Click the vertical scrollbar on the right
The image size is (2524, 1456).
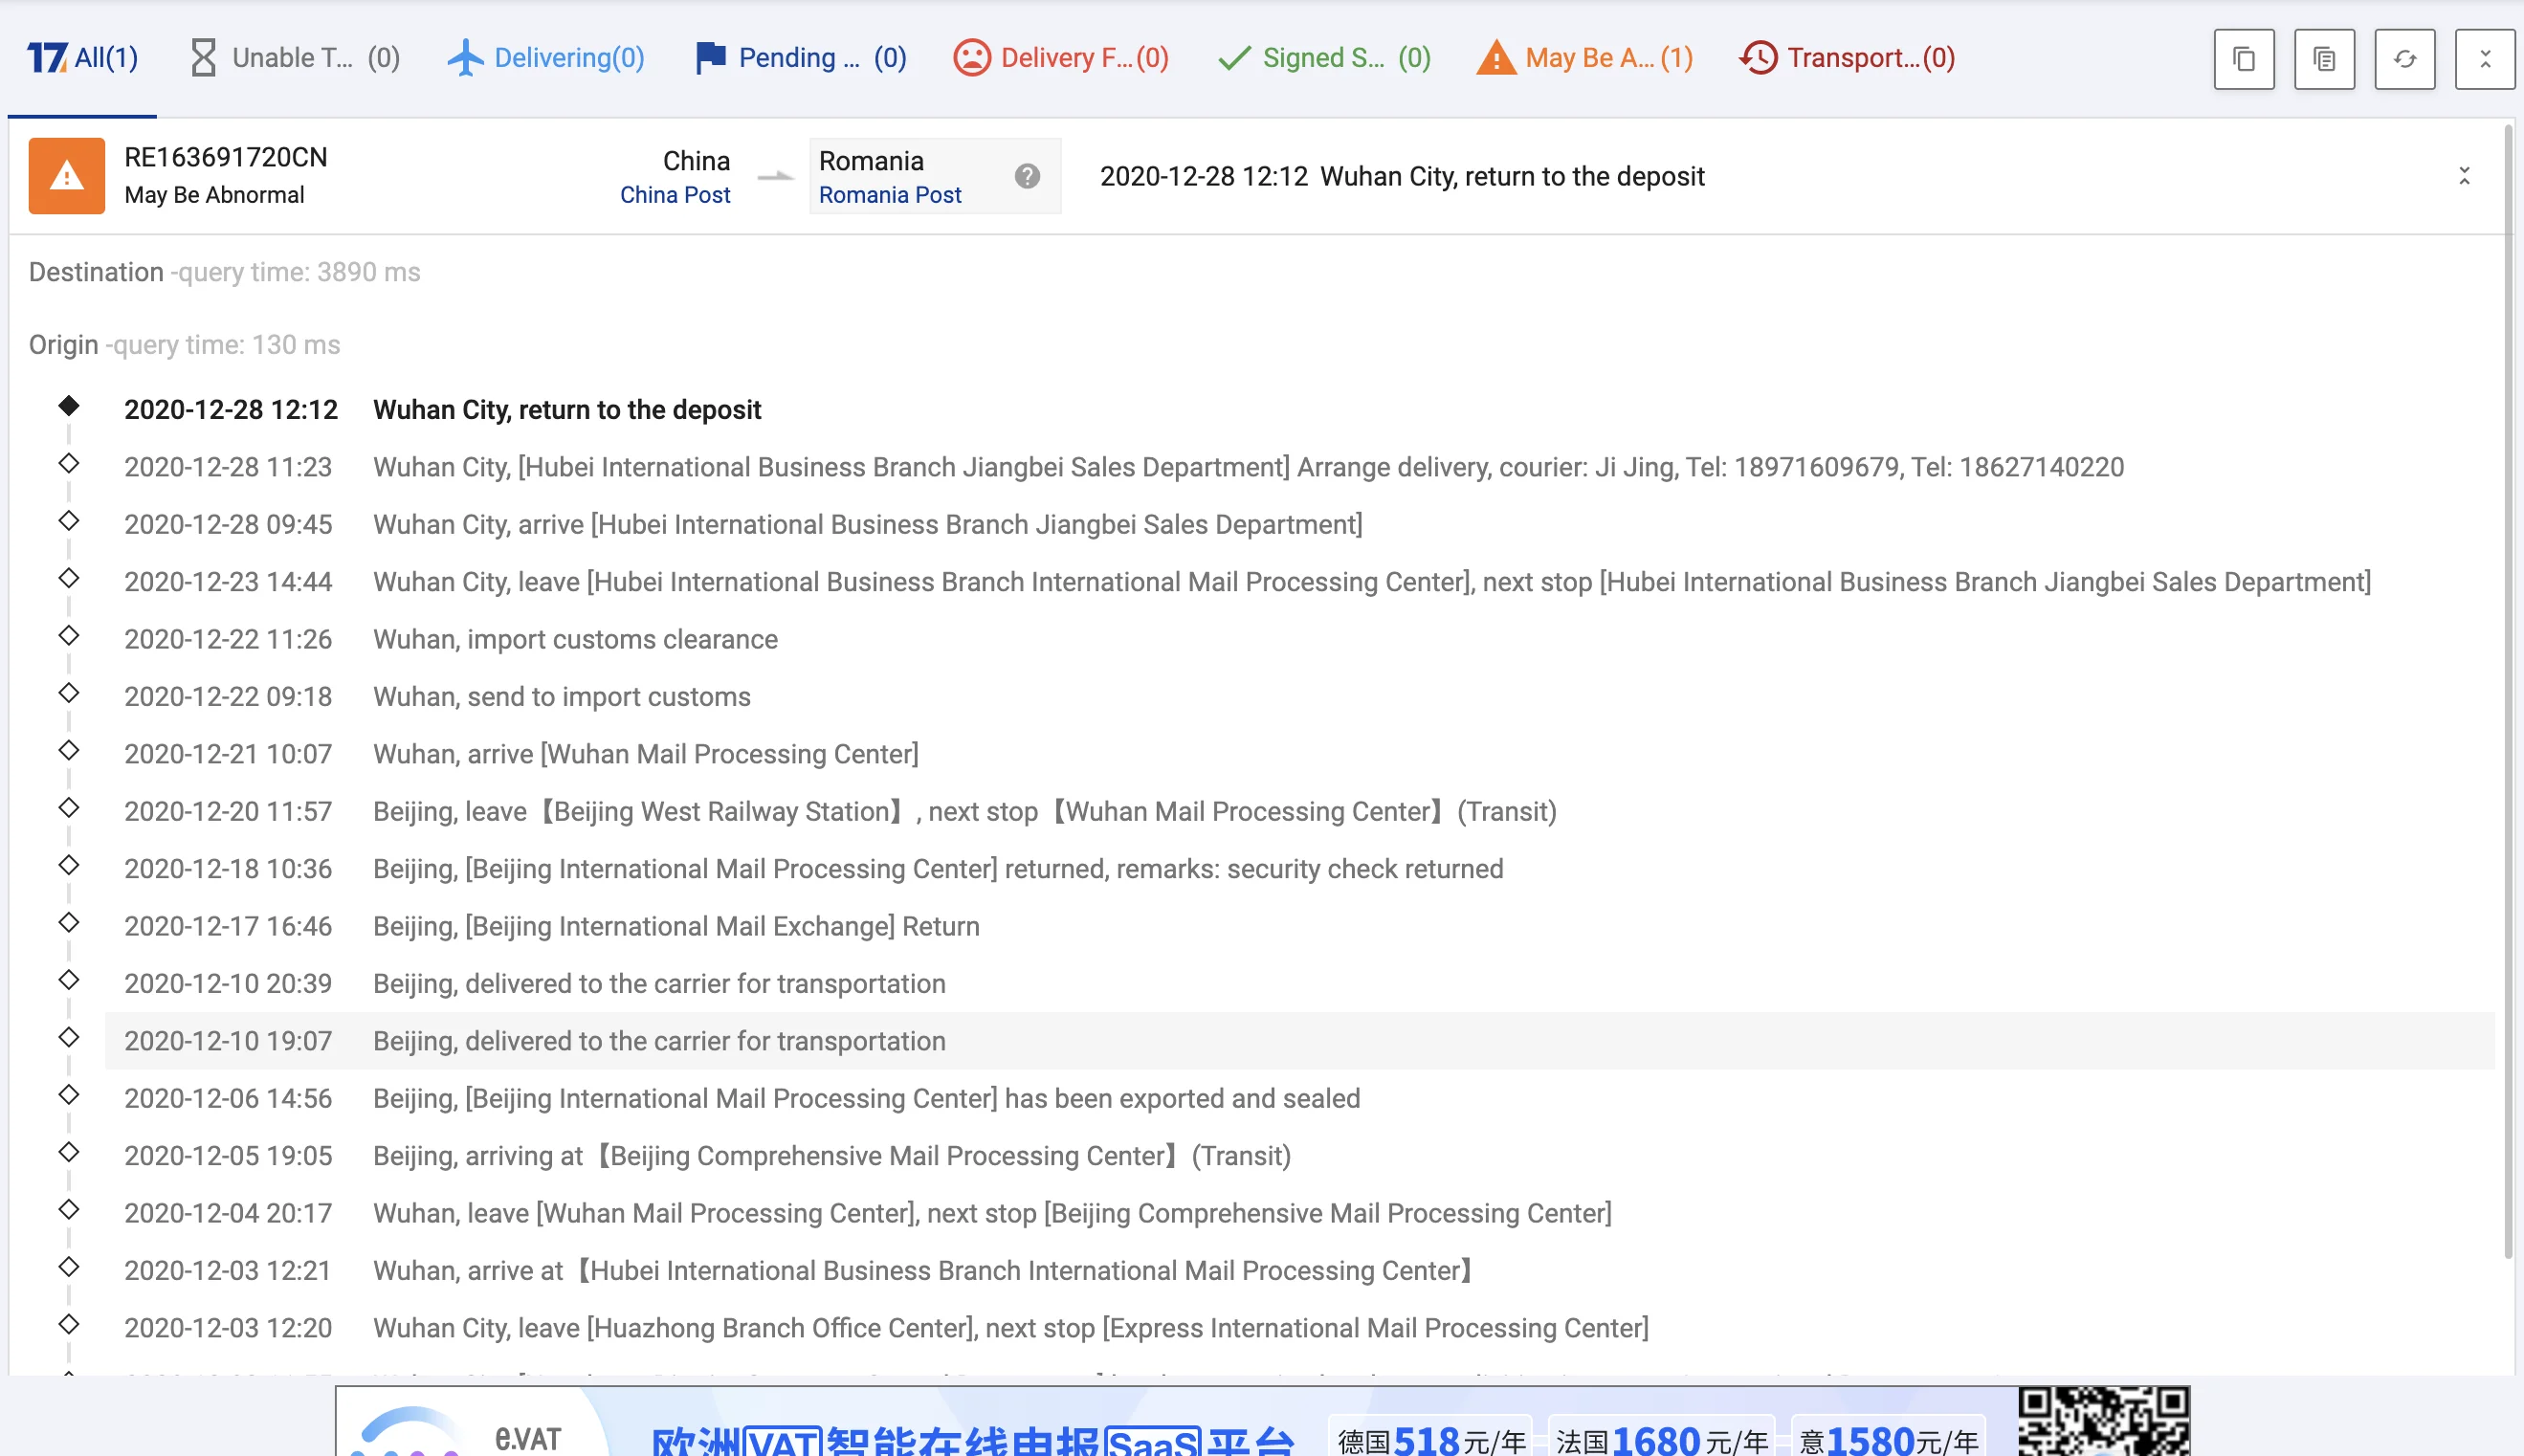click(x=2507, y=690)
